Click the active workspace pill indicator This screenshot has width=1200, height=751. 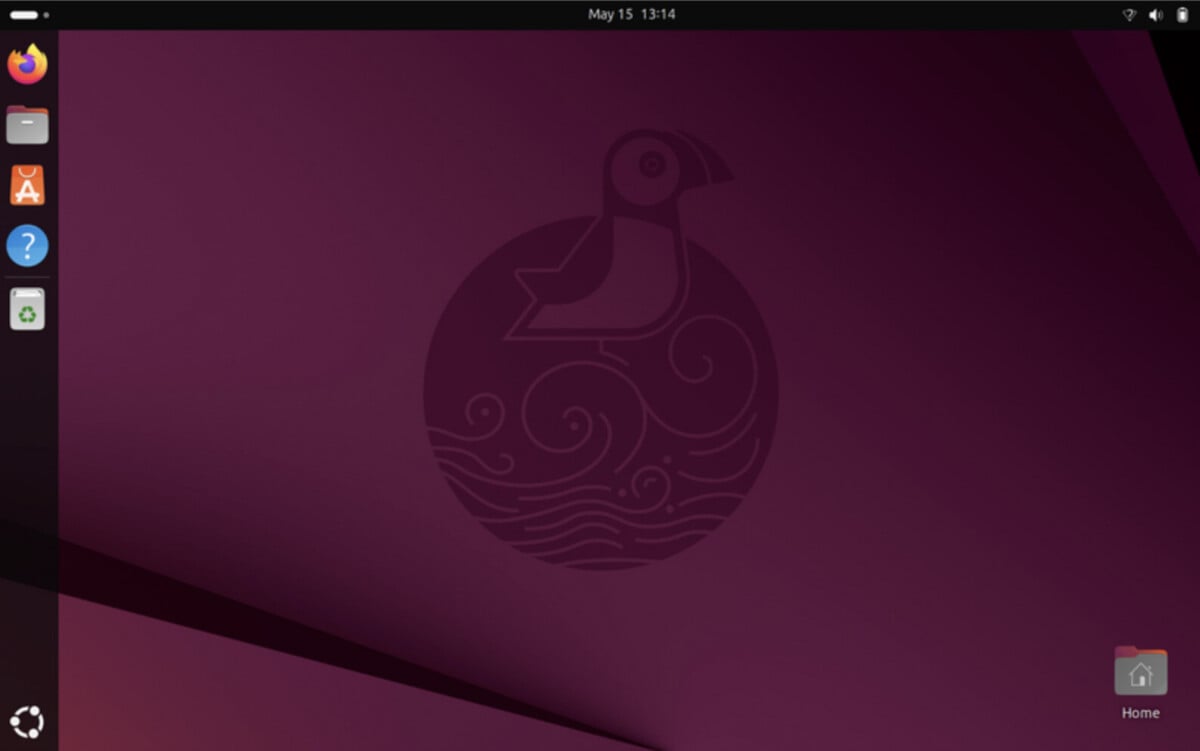[x=23, y=15]
